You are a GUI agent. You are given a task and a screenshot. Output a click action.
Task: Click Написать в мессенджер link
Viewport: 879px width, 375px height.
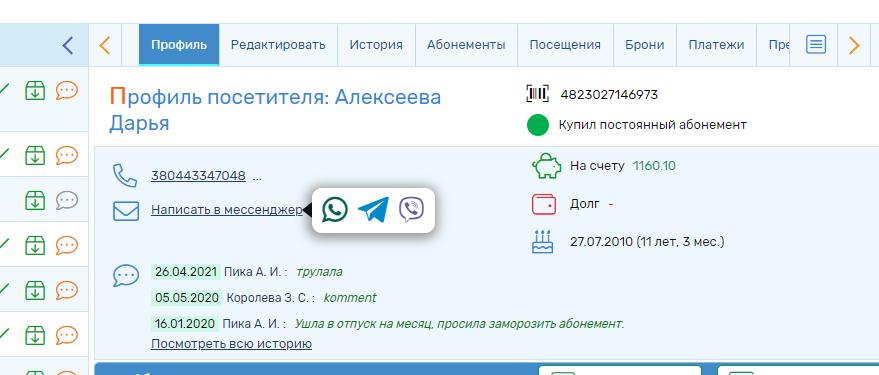tap(226, 210)
